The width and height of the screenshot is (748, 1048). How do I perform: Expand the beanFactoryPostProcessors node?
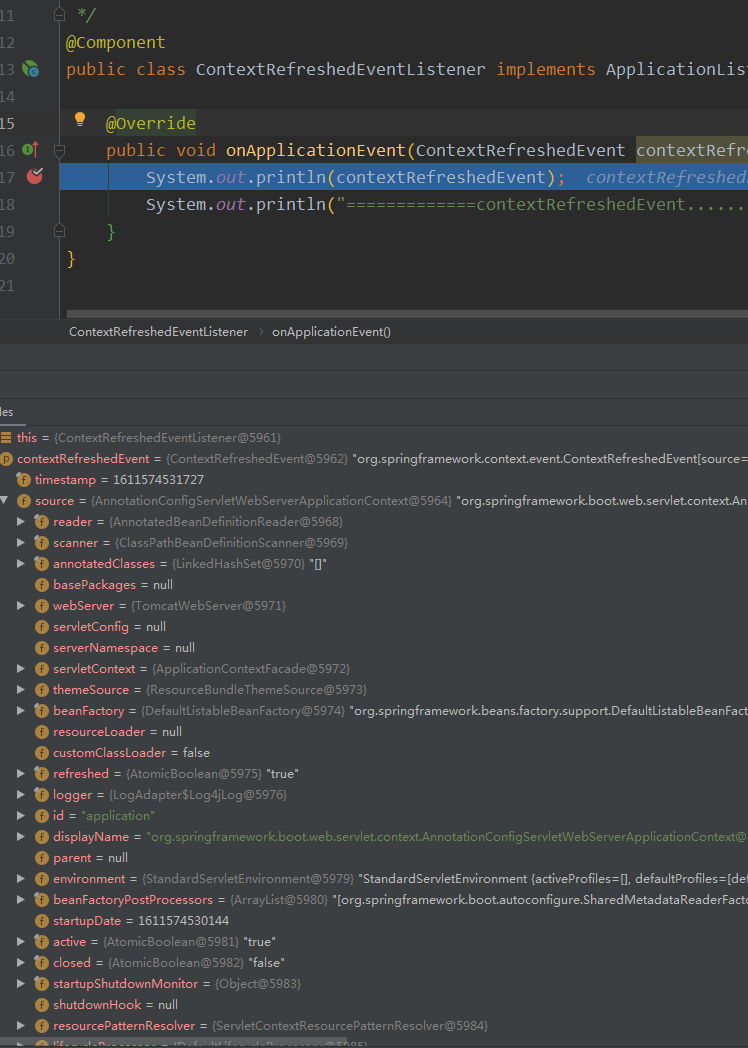tap(21, 900)
